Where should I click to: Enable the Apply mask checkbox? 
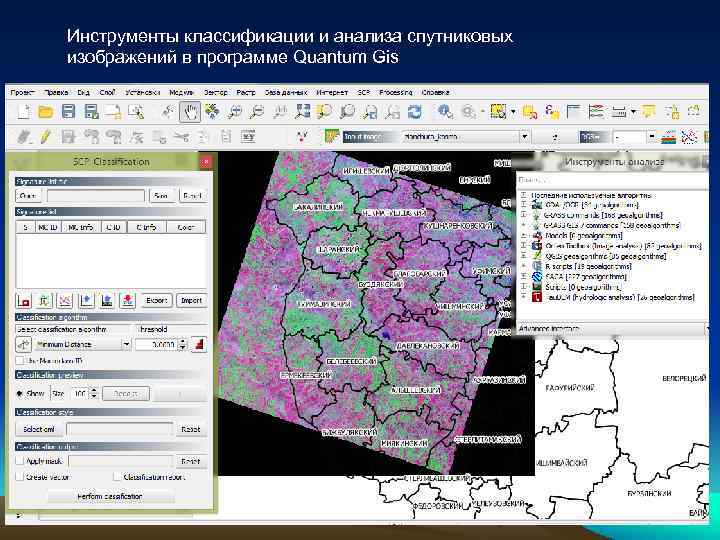coord(20,462)
